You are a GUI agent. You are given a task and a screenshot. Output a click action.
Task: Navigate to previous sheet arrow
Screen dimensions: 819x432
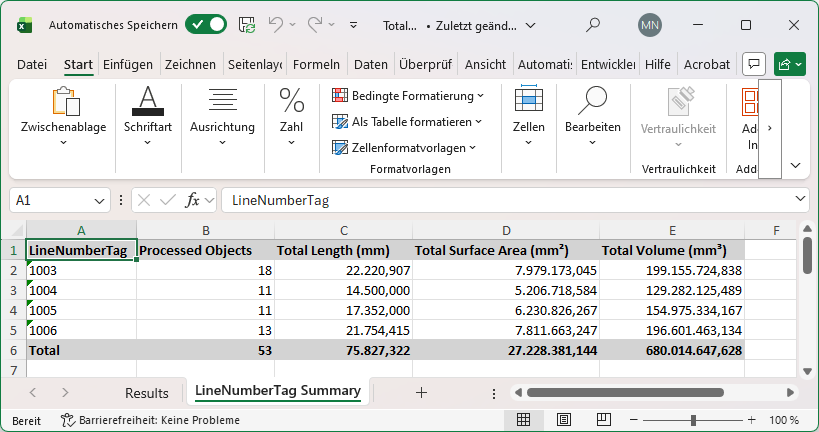tap(33, 392)
